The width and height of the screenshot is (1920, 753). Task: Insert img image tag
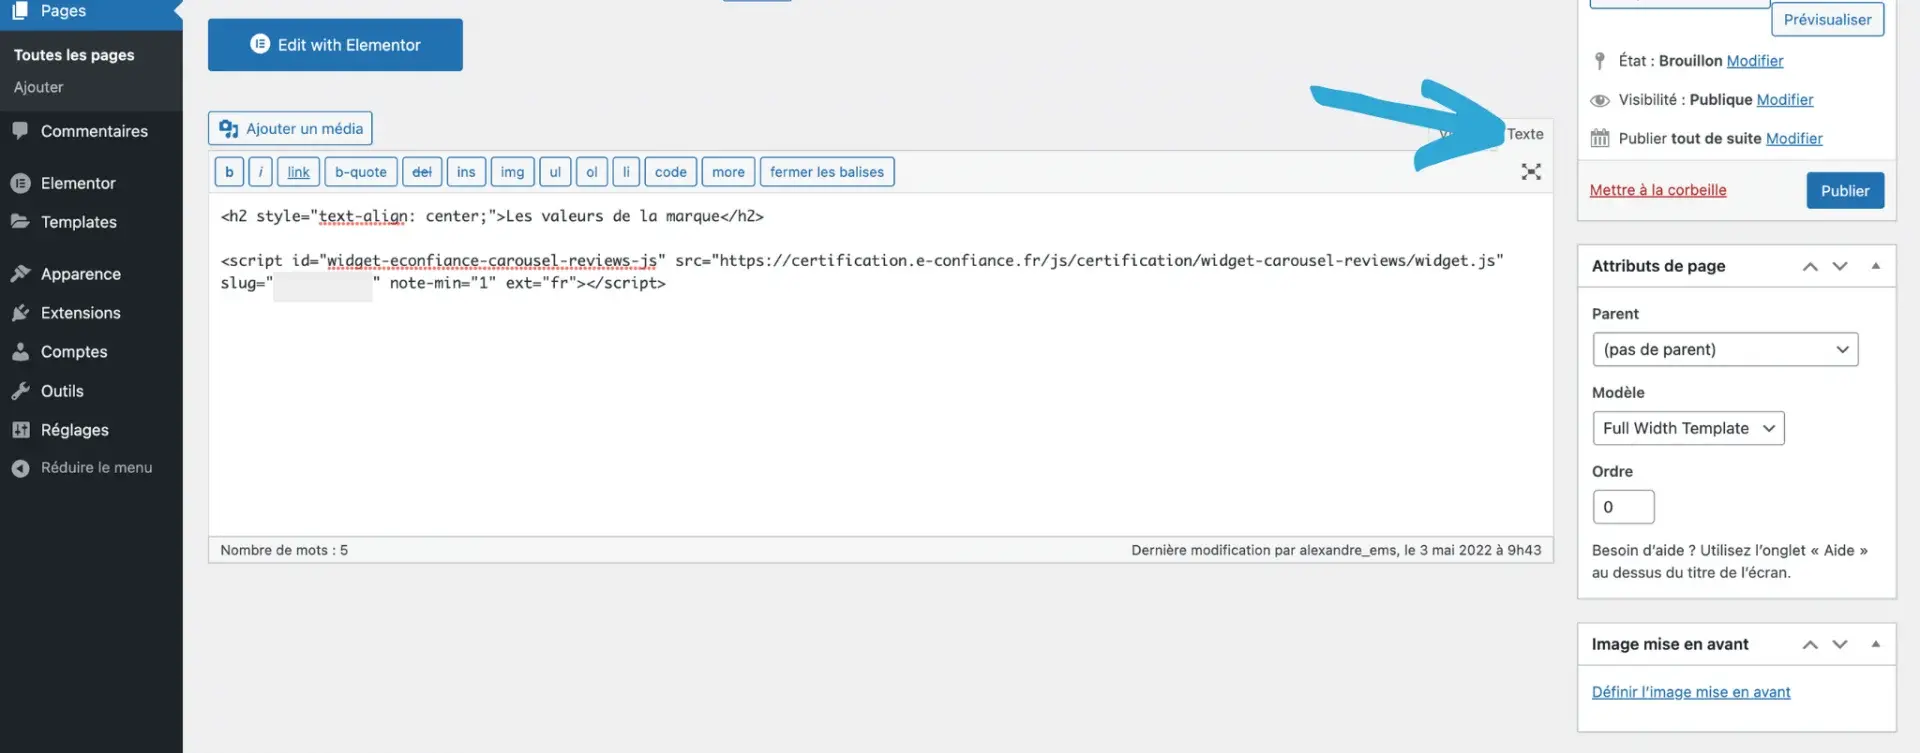[x=512, y=172]
